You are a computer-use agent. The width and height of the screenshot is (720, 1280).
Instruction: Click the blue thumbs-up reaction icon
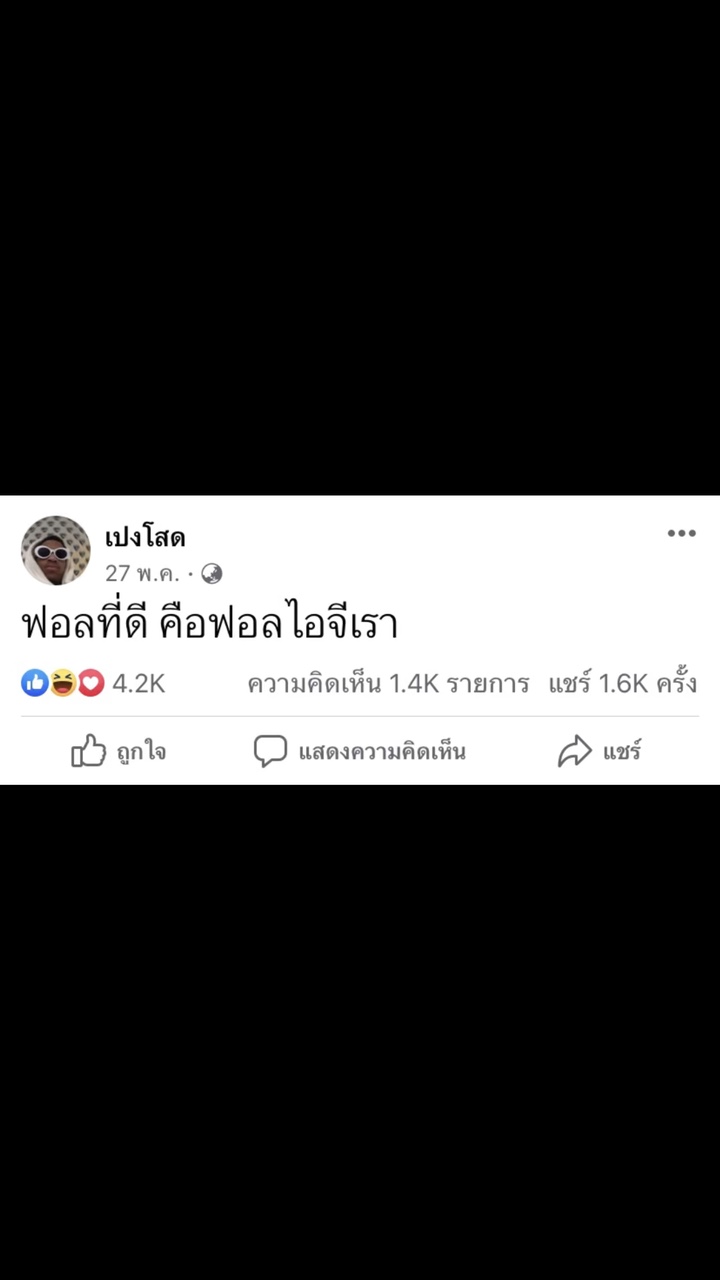[x=35, y=683]
